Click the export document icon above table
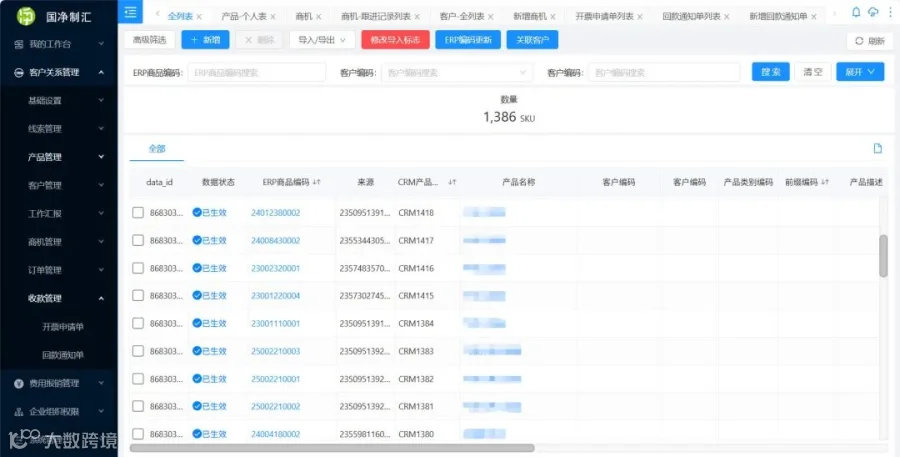Screen dimensions: 900x457 (x=877, y=149)
